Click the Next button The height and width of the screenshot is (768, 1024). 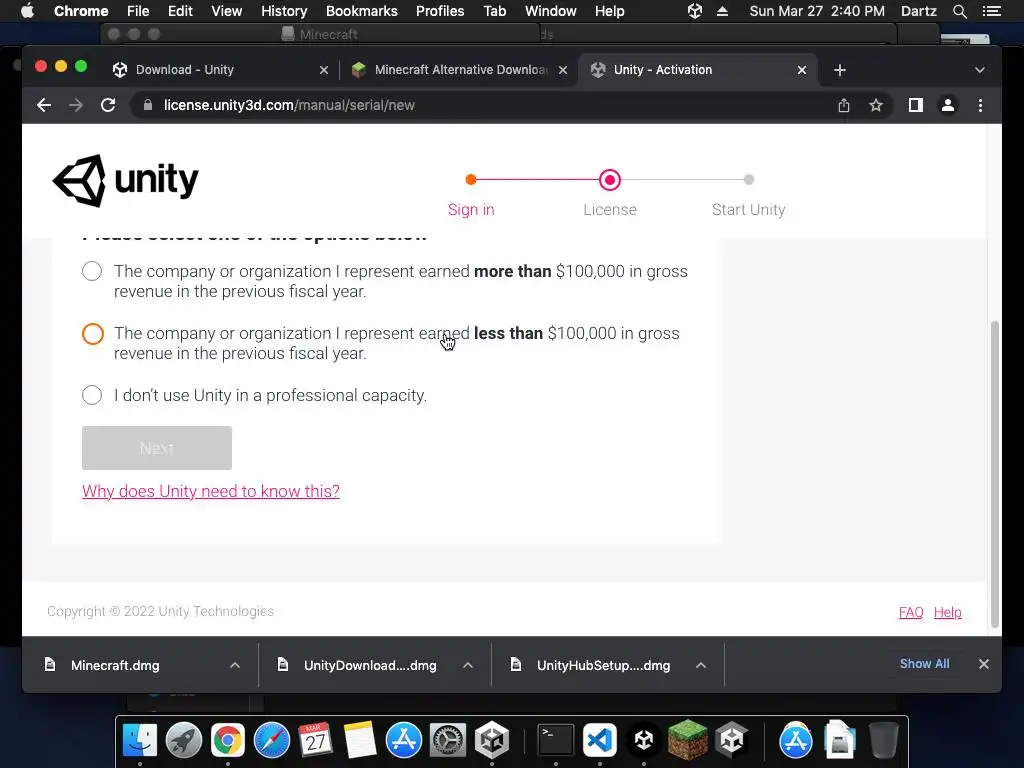coord(157,448)
